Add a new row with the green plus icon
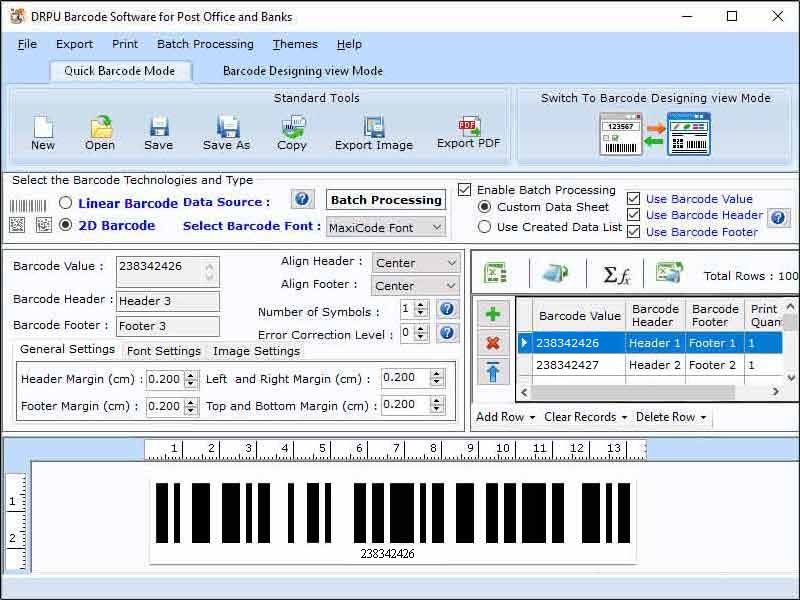This screenshot has width=800, height=600. 492,314
